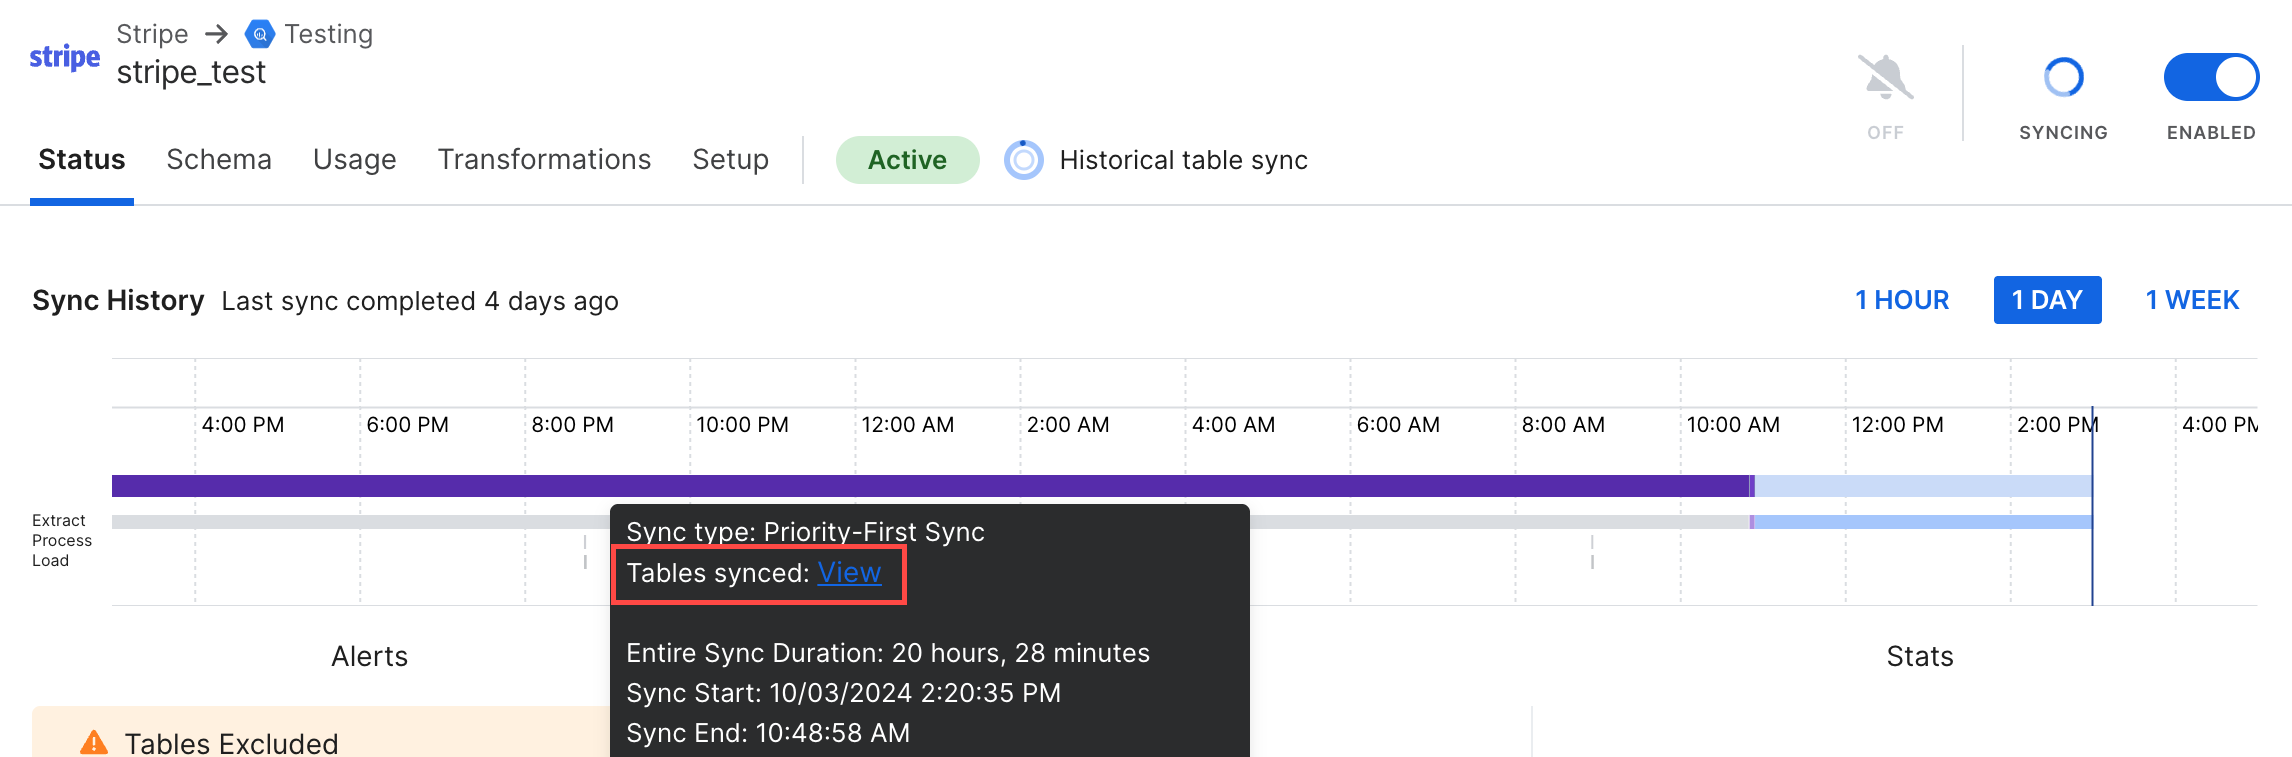2292x757 pixels.
Task: Click the 'Sync Start: 10/03/2024' line
Action: [843, 693]
